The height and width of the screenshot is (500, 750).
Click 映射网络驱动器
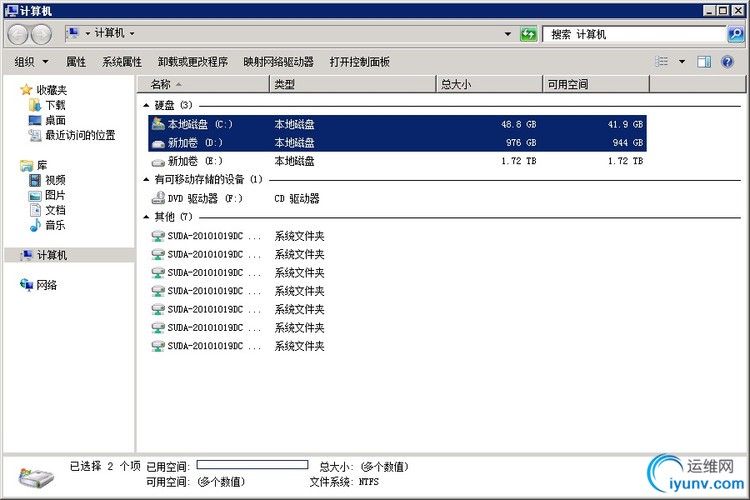pos(278,62)
